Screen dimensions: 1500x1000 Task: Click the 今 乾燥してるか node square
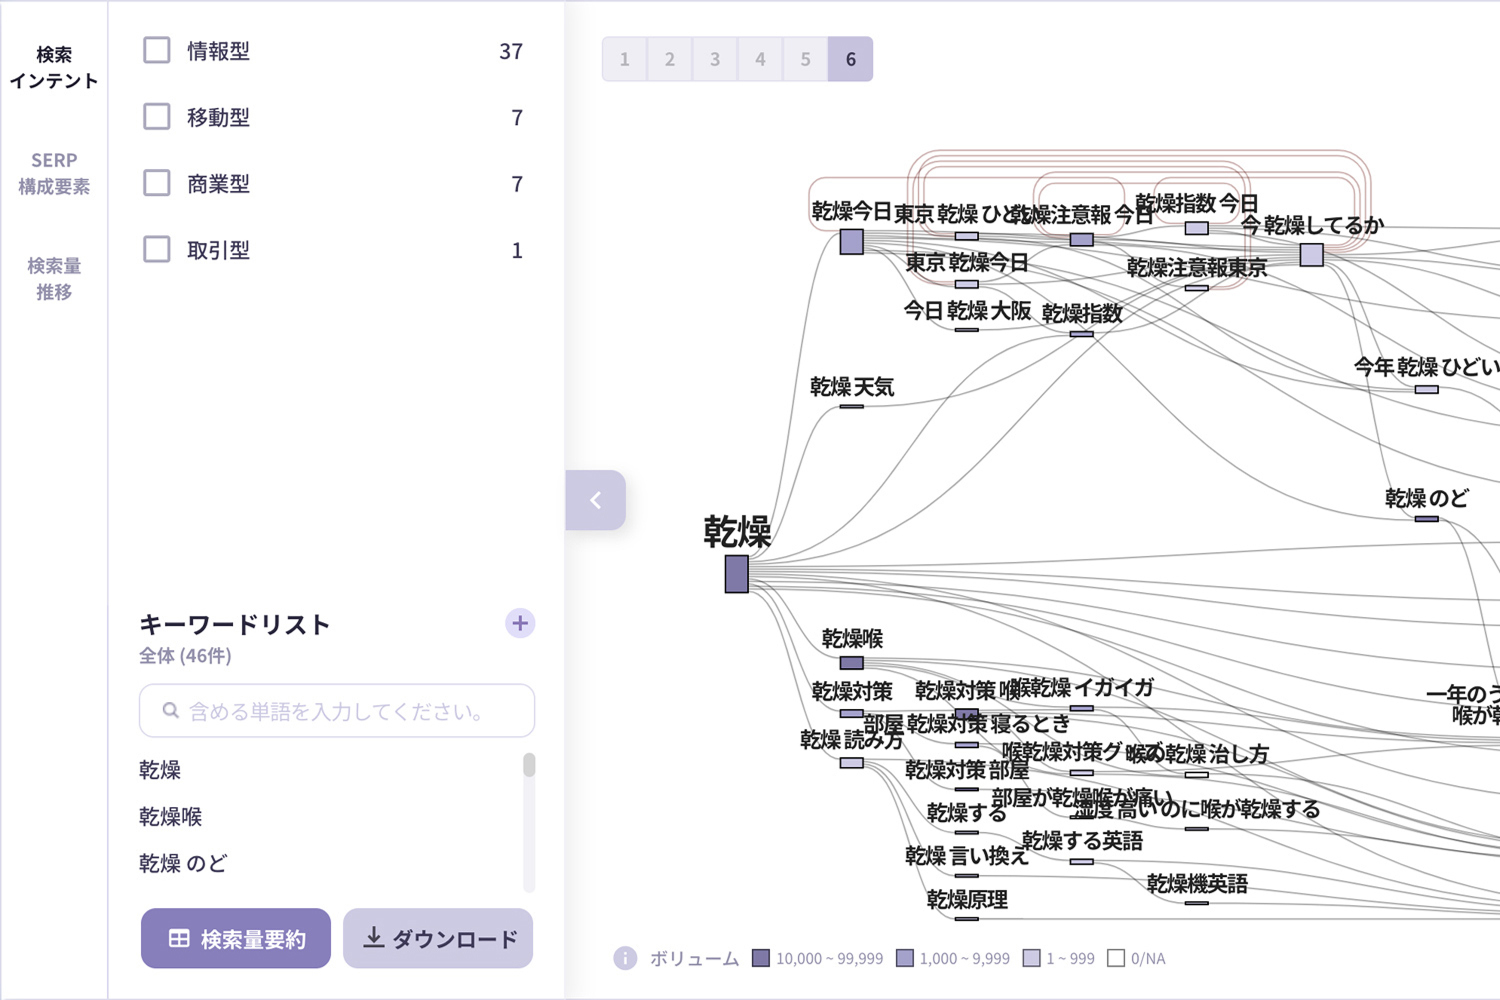tap(1311, 255)
